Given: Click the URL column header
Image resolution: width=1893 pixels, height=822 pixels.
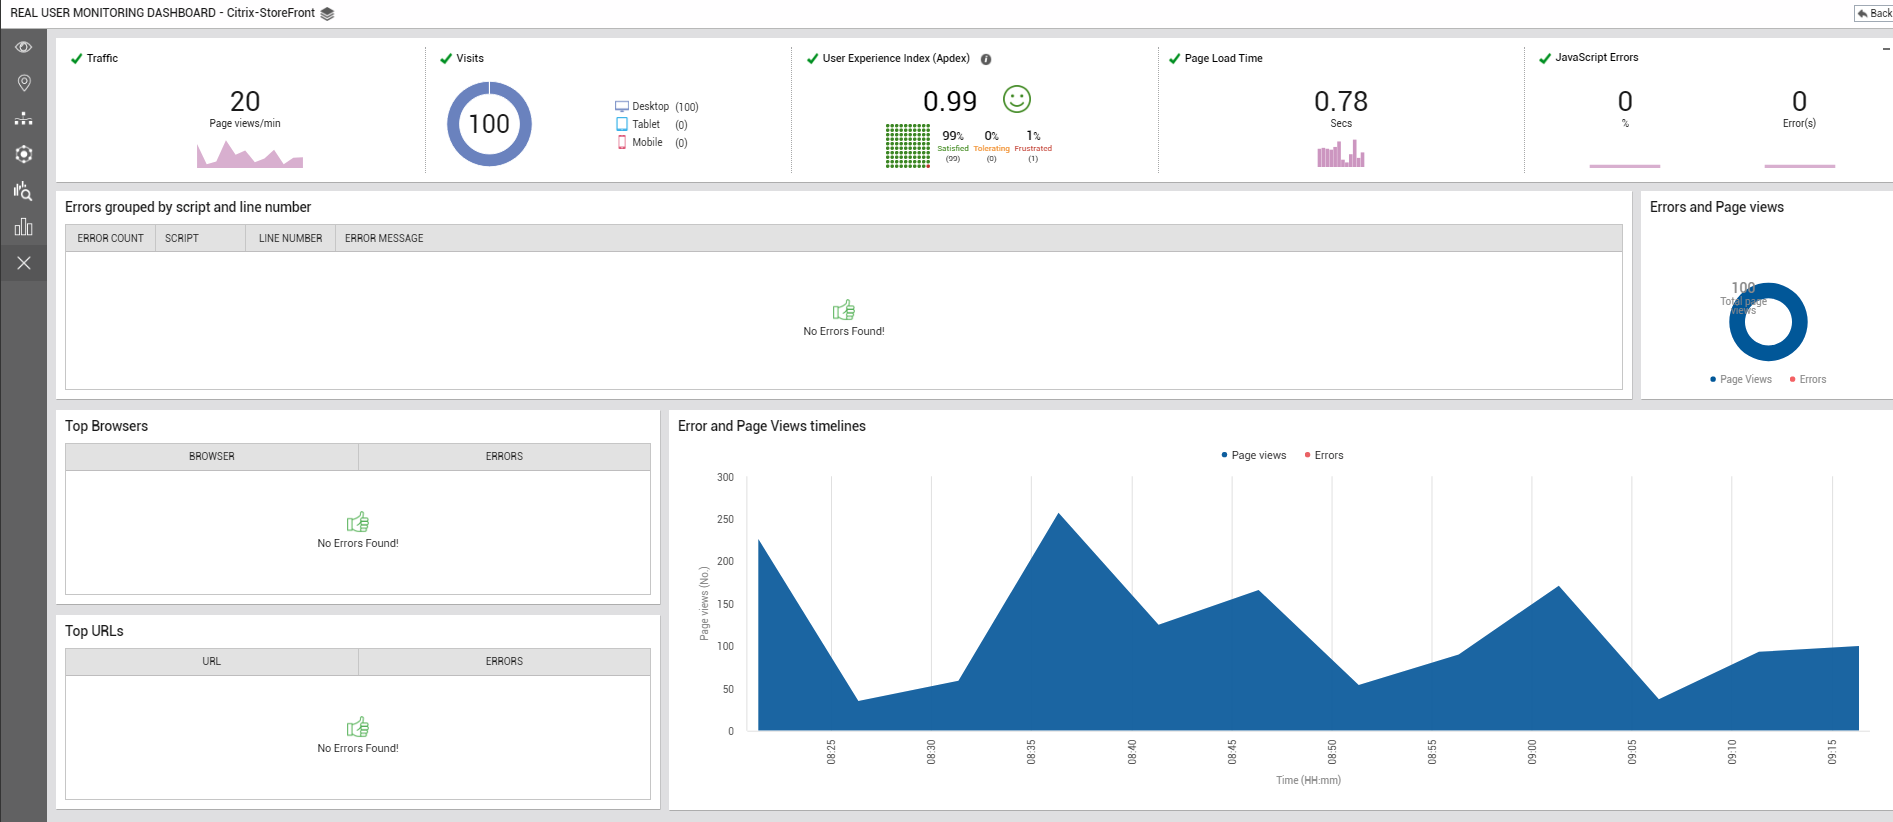Looking at the screenshot, I should click(x=212, y=661).
